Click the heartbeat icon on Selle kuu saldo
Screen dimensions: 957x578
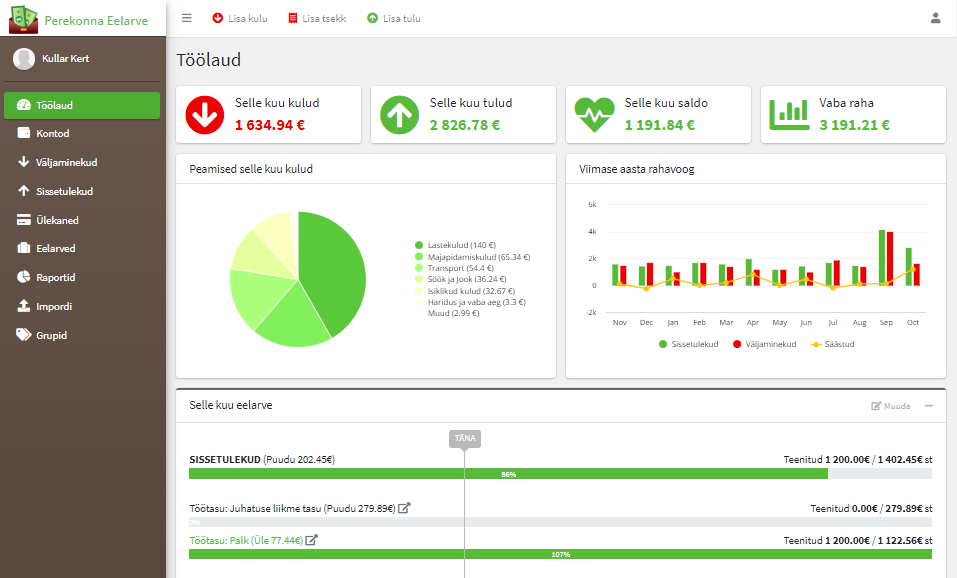click(594, 115)
